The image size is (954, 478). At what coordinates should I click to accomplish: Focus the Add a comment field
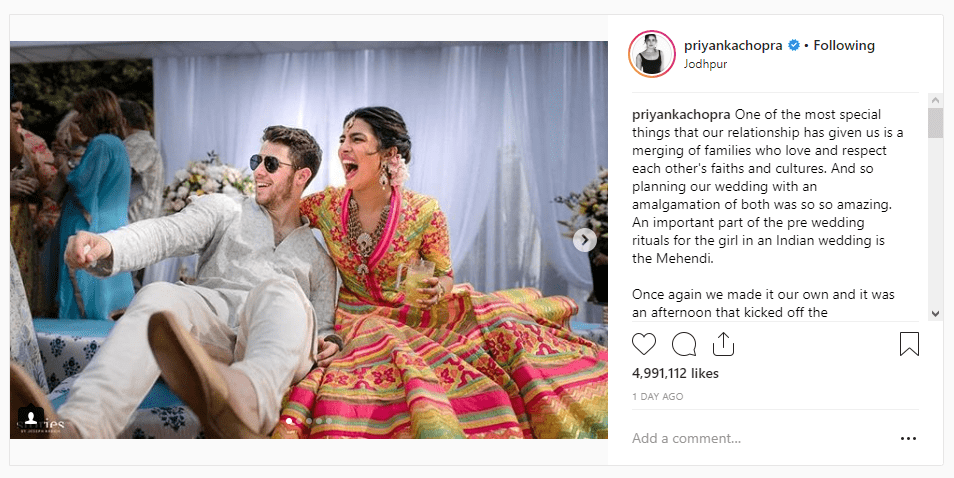click(x=761, y=438)
